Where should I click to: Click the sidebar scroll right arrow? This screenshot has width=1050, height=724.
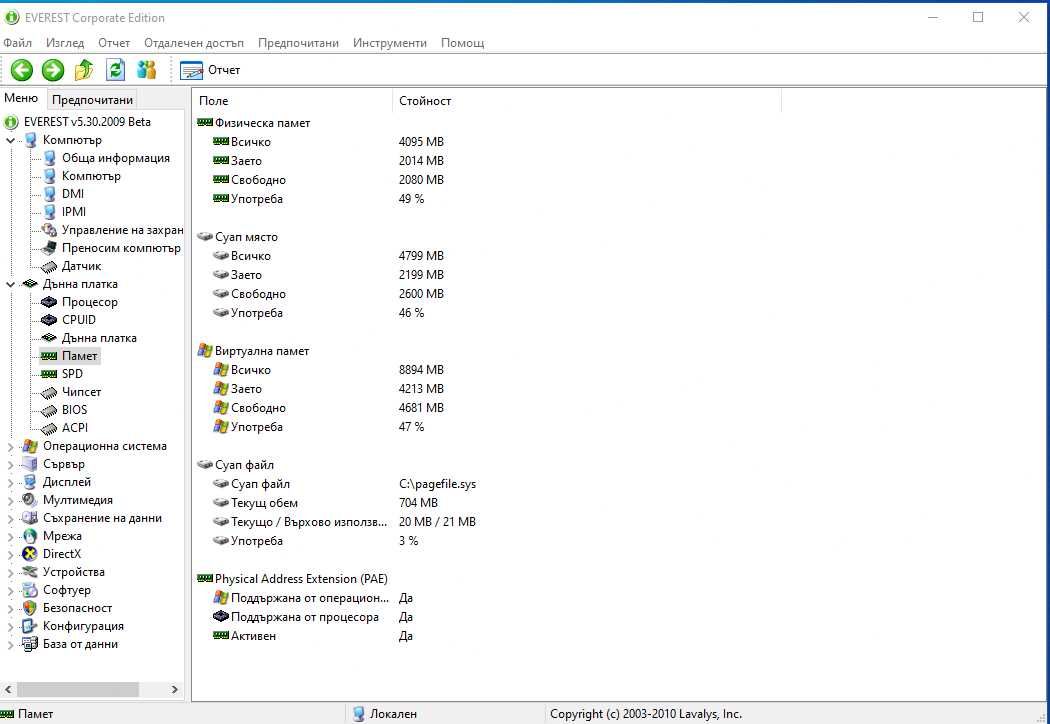tap(175, 689)
